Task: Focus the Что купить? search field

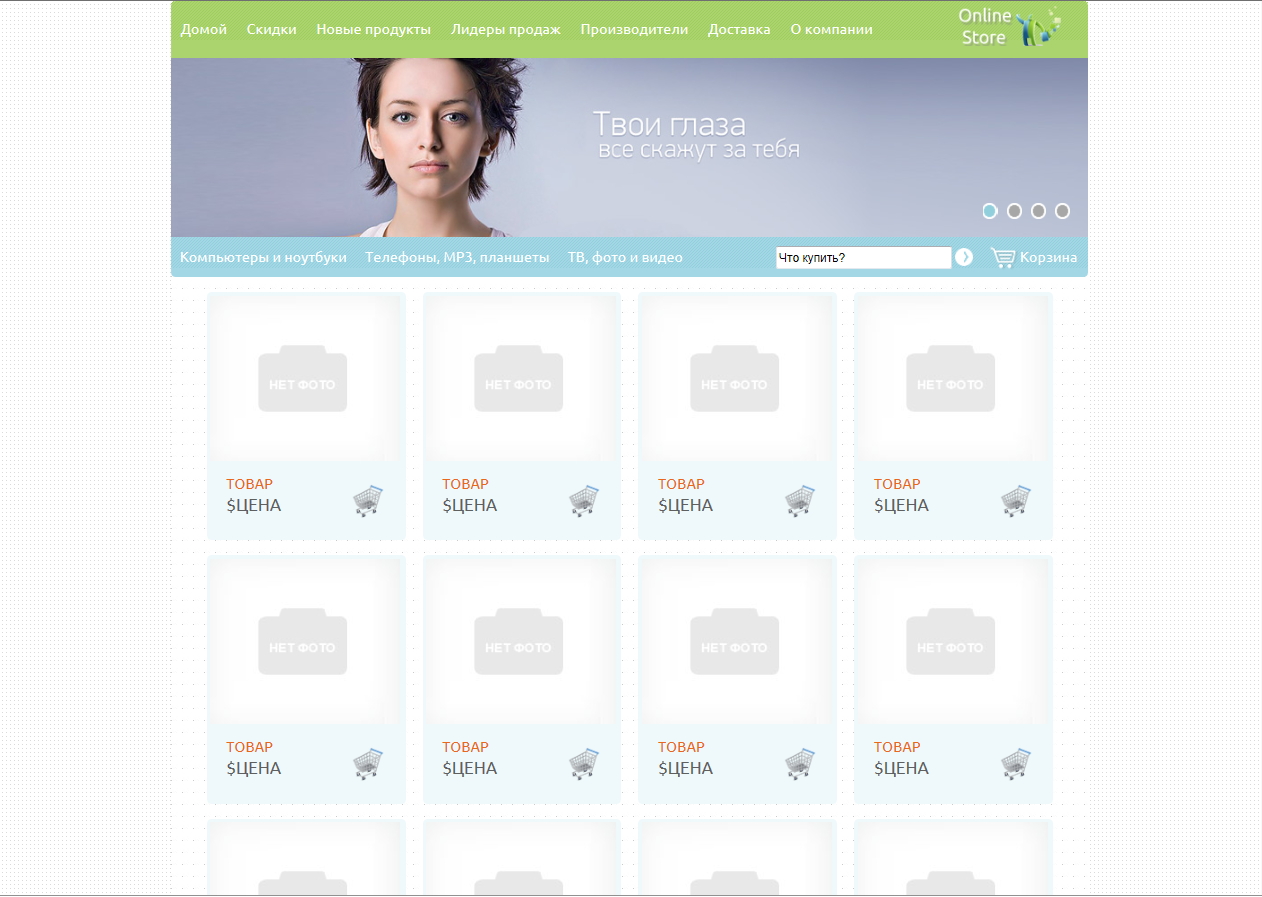Action: tap(864, 258)
